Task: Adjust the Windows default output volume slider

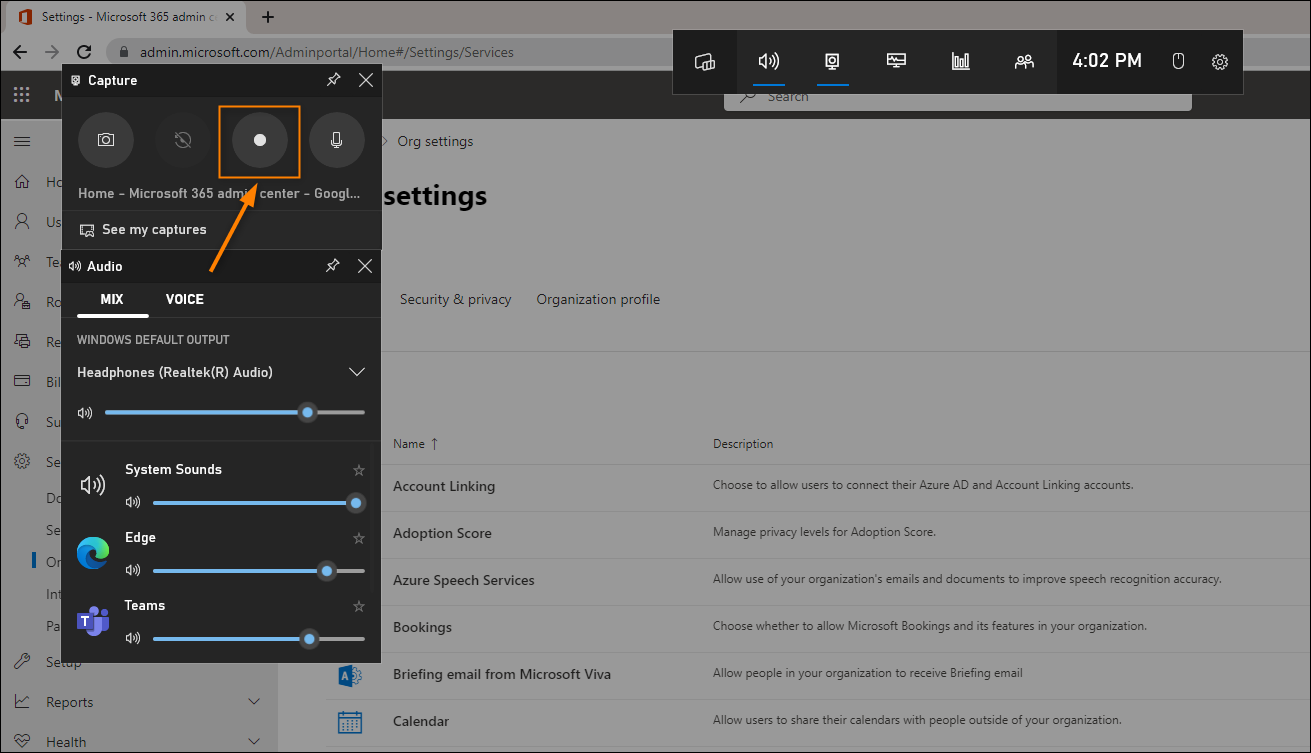Action: pos(235,412)
